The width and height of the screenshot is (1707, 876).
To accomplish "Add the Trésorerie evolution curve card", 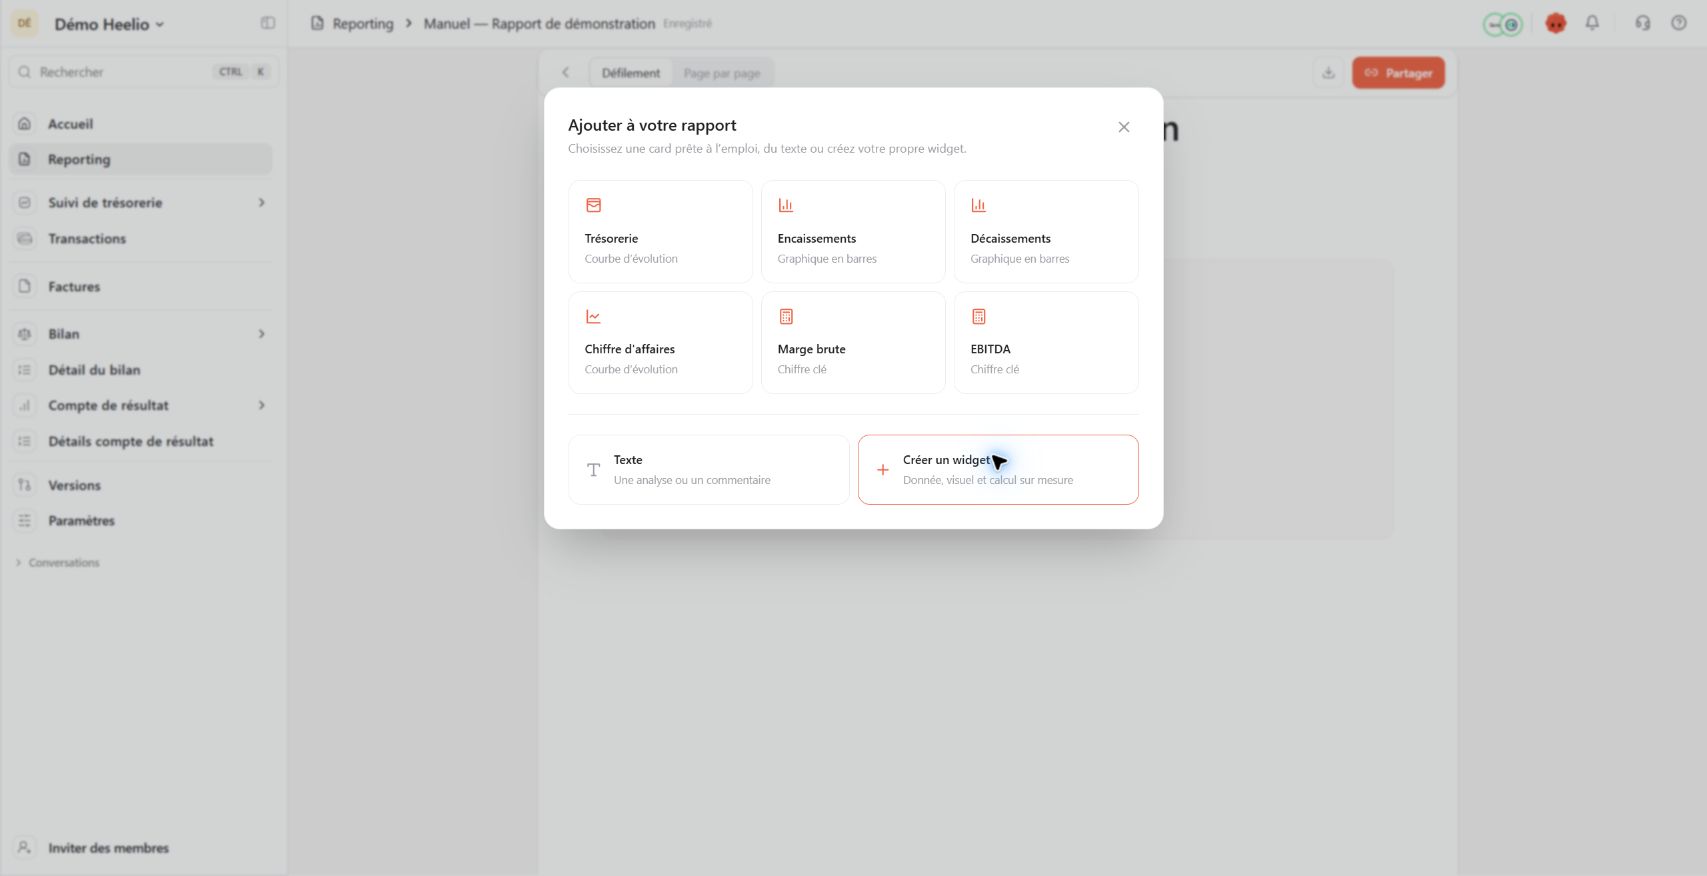I will [660, 231].
